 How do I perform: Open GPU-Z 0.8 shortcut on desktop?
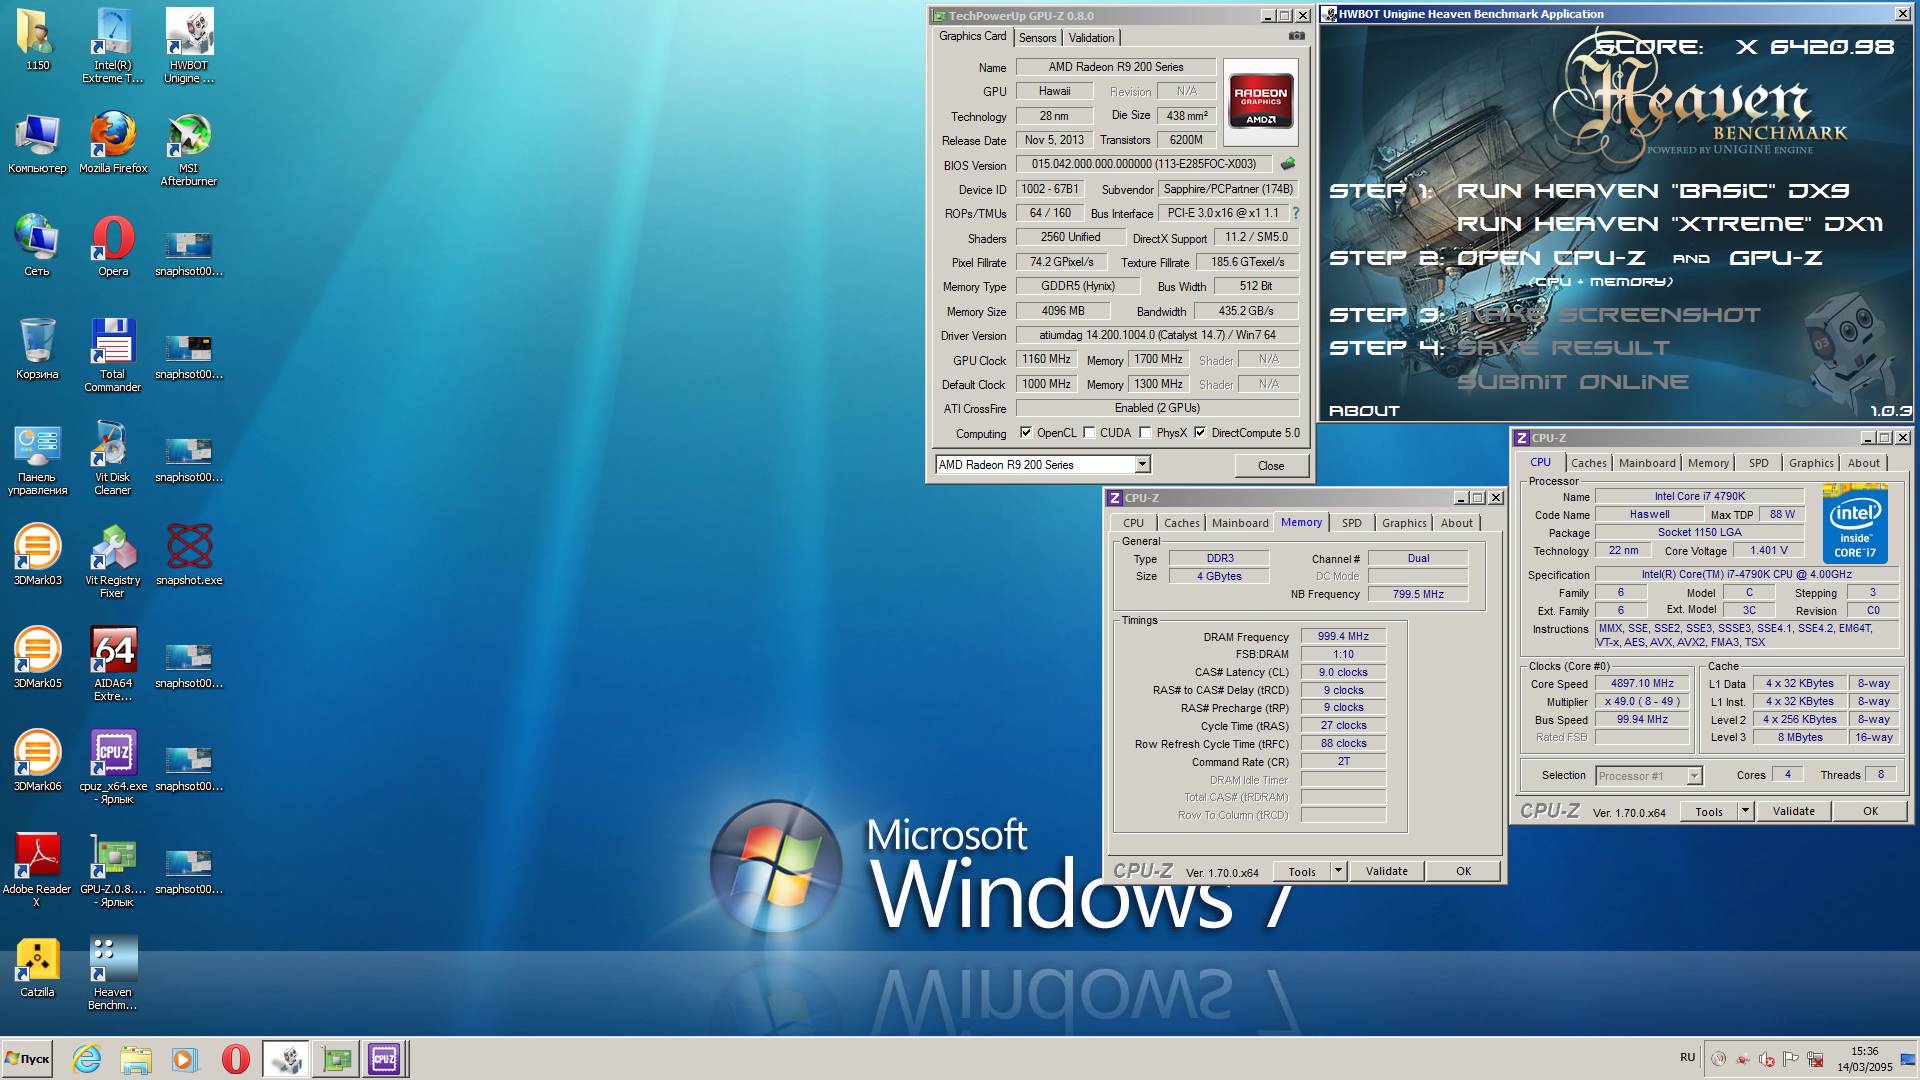[113, 870]
